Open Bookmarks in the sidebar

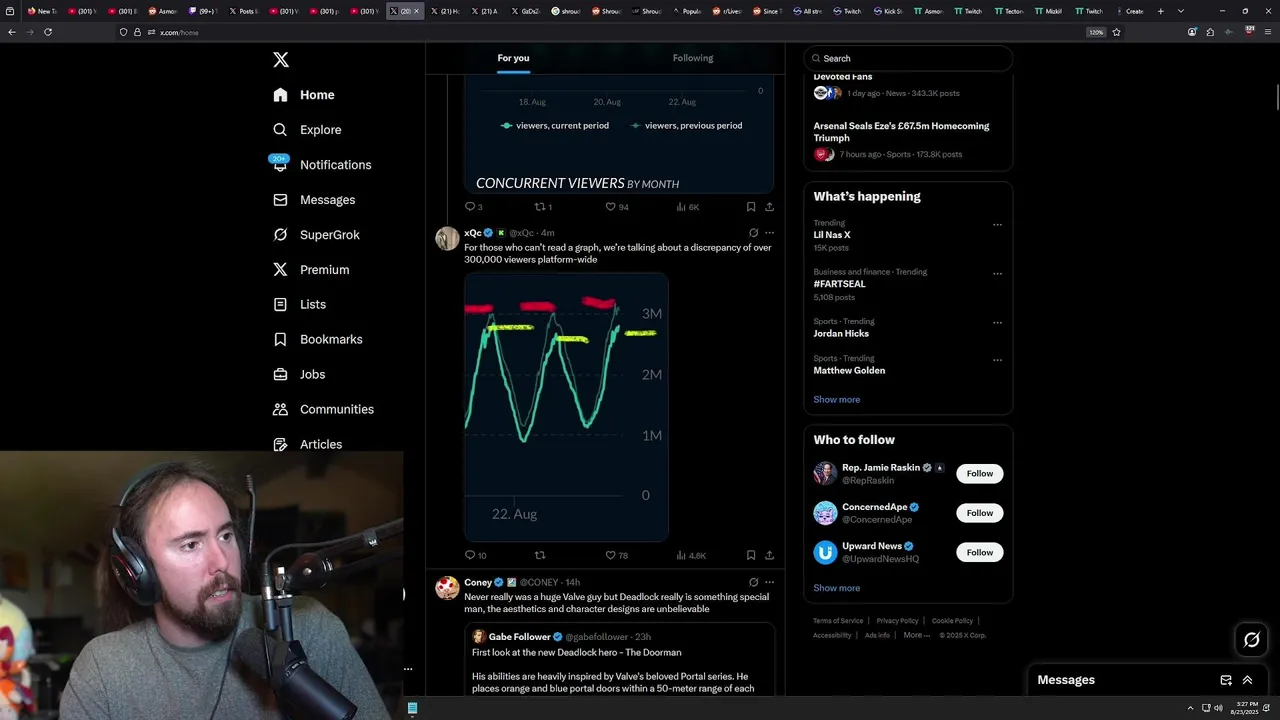pos(317,339)
